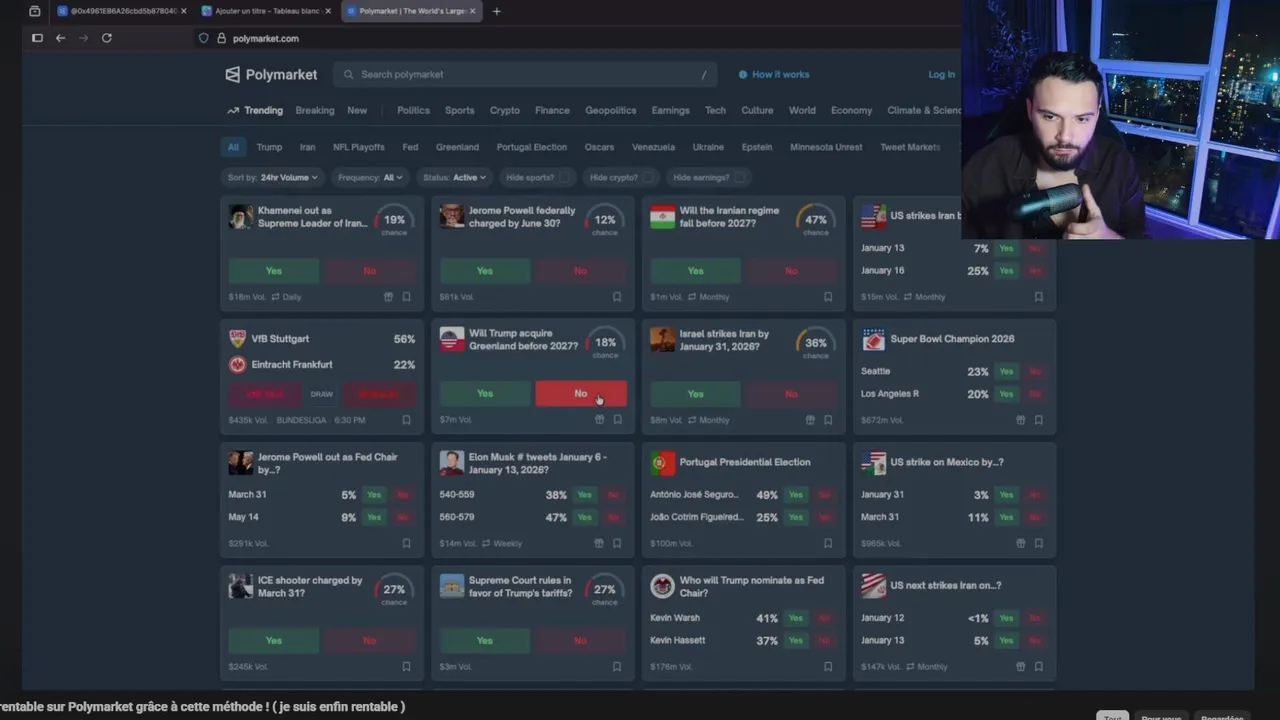Click the padlock site info icon
This screenshot has width=1280, height=720.
pos(221,38)
